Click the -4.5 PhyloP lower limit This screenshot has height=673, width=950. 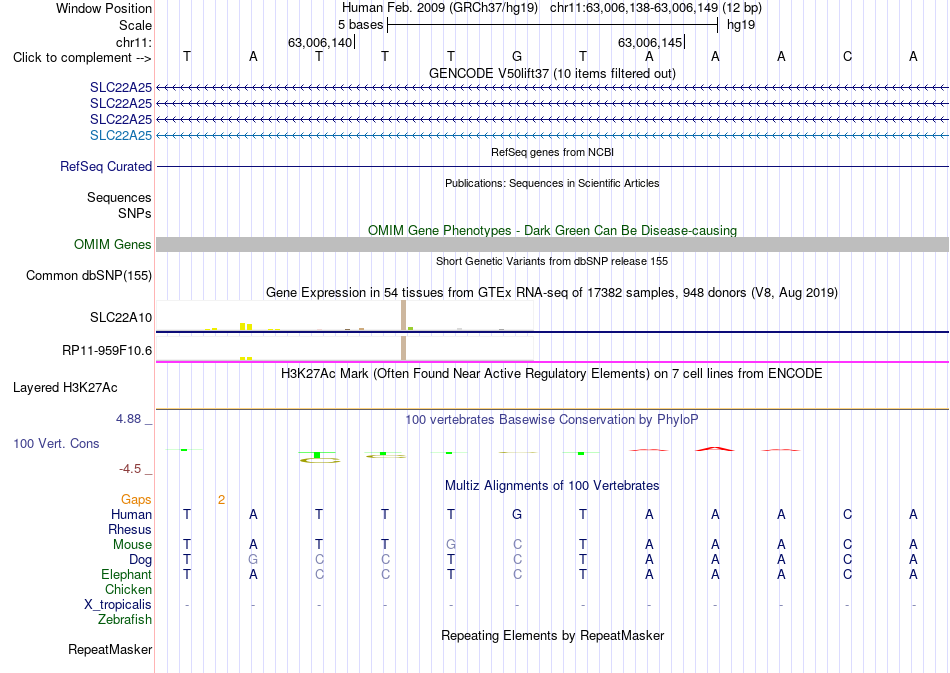pos(130,468)
